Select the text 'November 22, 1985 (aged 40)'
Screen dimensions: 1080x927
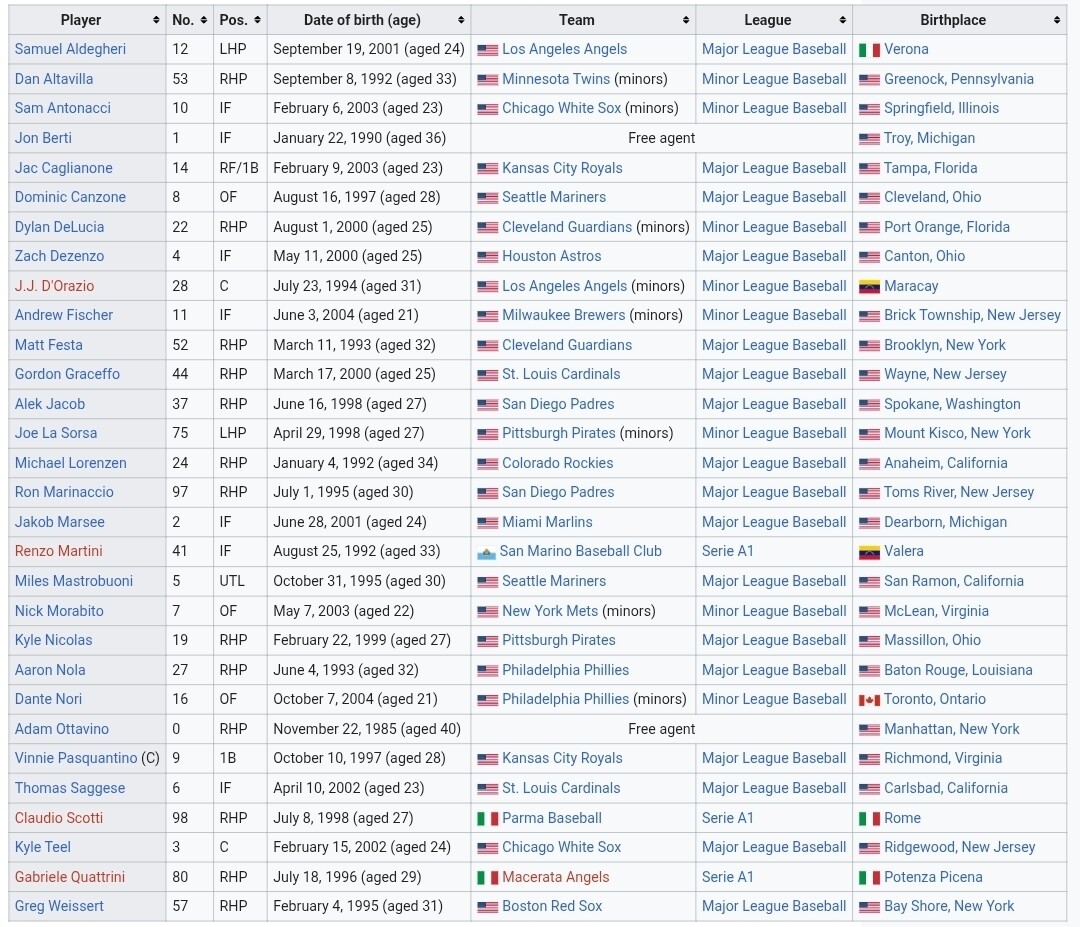pyautogui.click(x=367, y=729)
